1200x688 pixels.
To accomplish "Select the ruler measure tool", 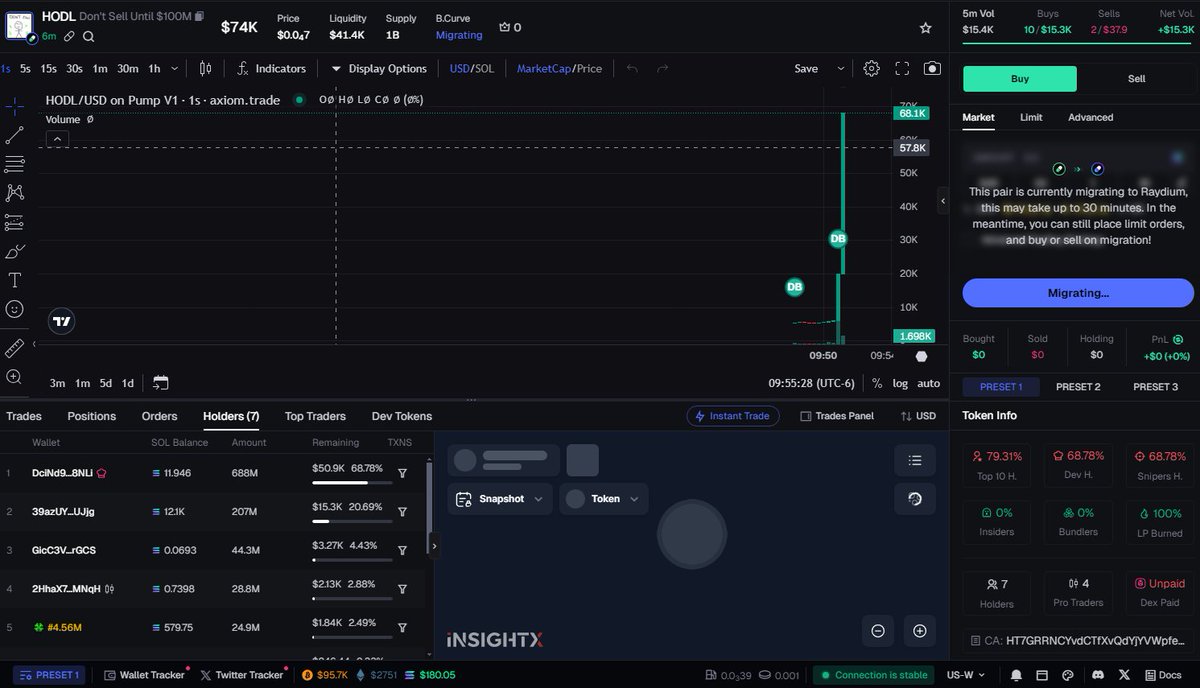I will [x=14, y=347].
